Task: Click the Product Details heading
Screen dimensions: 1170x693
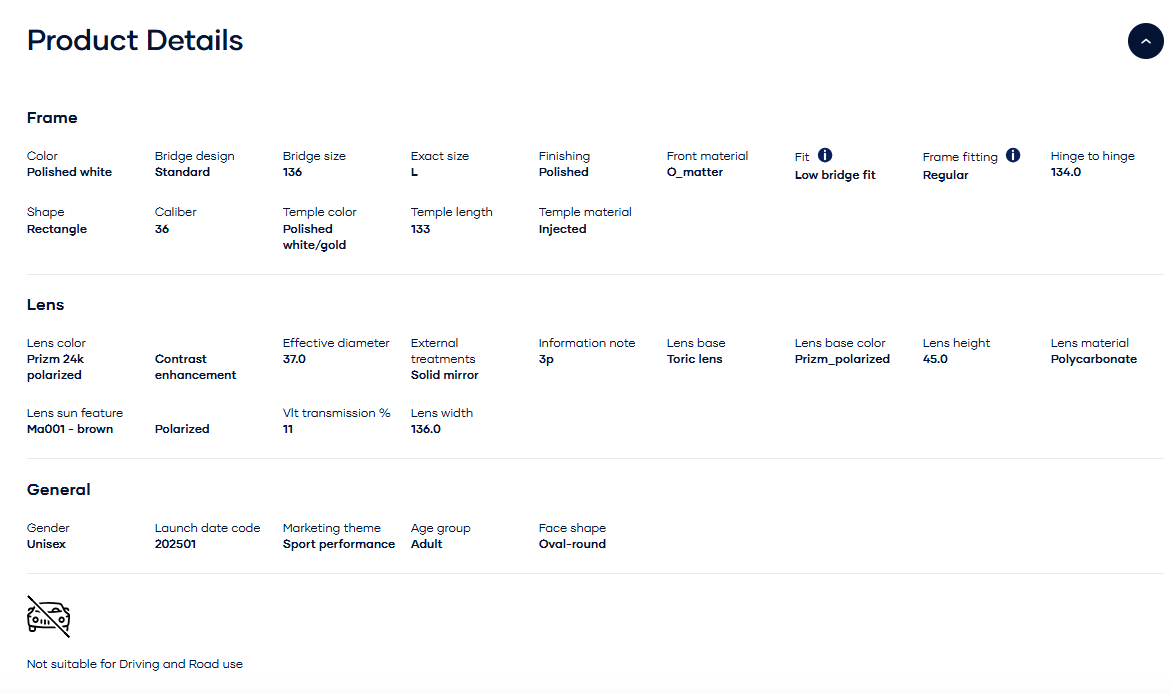Action: pos(135,41)
